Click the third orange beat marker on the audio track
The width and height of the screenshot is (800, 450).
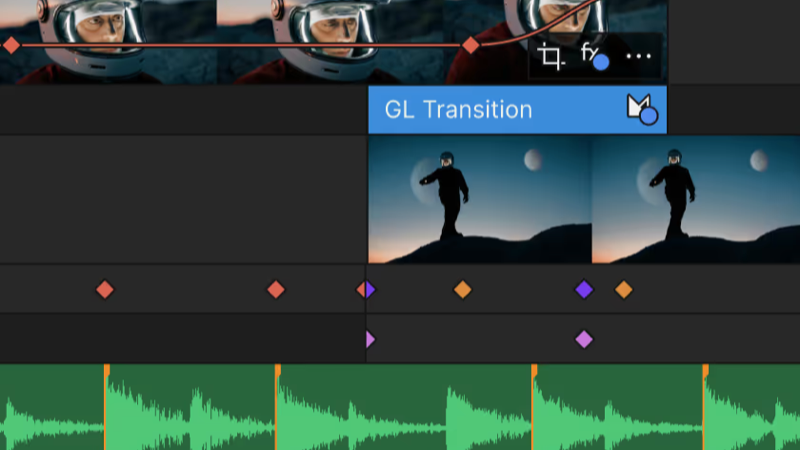(534, 407)
